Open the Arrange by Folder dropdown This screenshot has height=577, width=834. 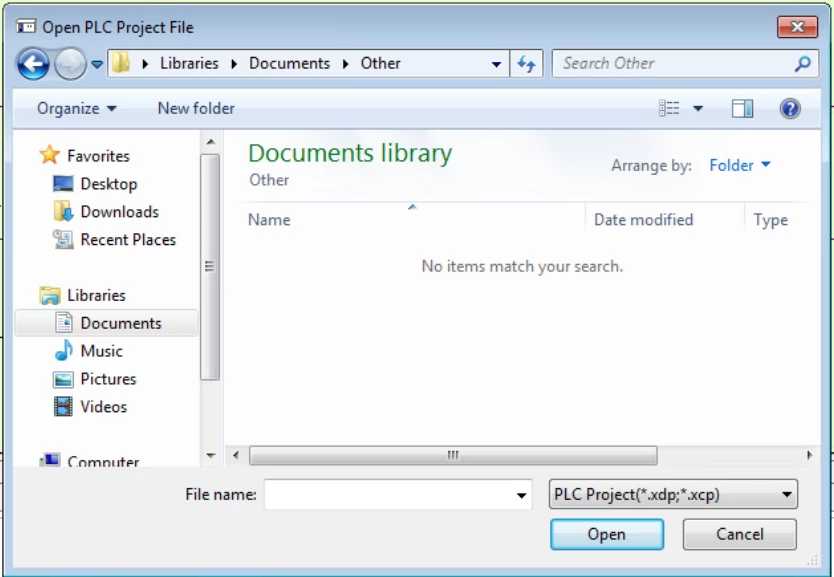[740, 165]
